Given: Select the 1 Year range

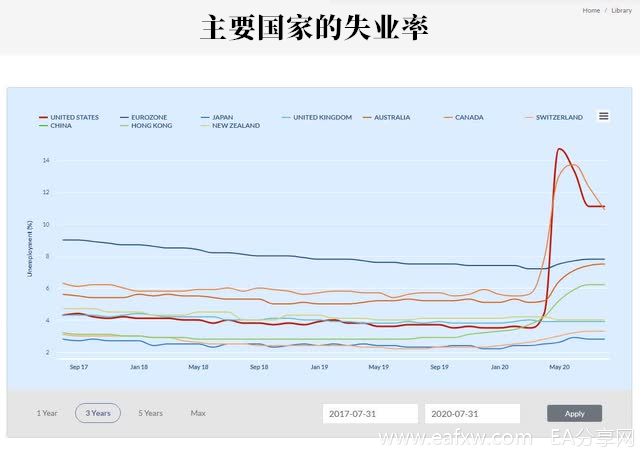Looking at the screenshot, I should 47,413.
